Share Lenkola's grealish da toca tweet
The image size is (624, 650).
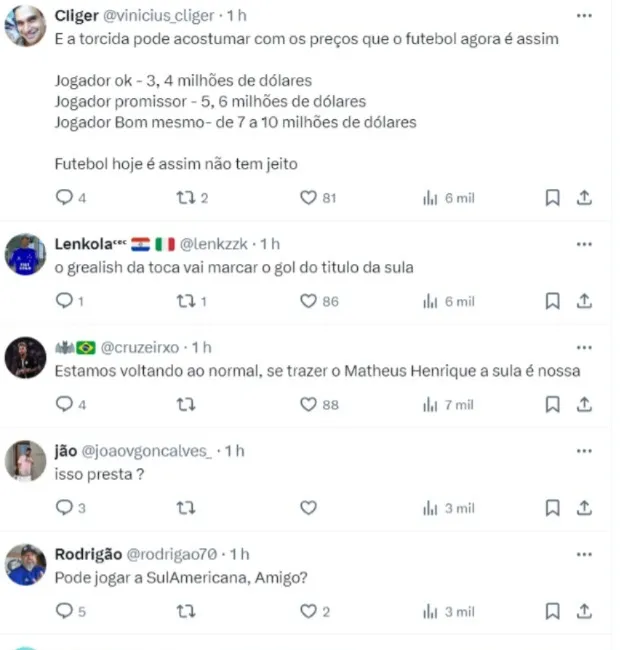tap(584, 301)
